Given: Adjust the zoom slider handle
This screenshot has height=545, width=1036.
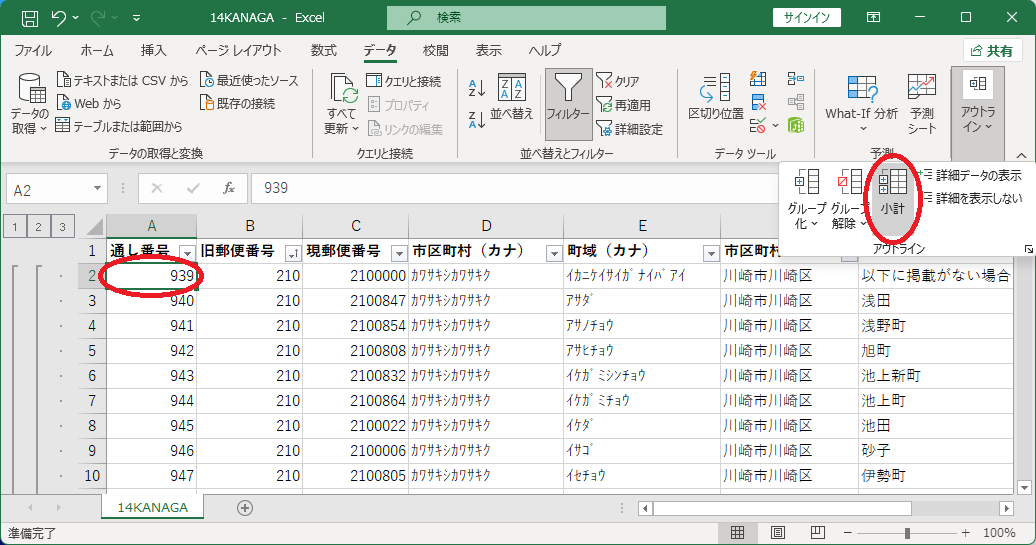Looking at the screenshot, I should click(907, 532).
